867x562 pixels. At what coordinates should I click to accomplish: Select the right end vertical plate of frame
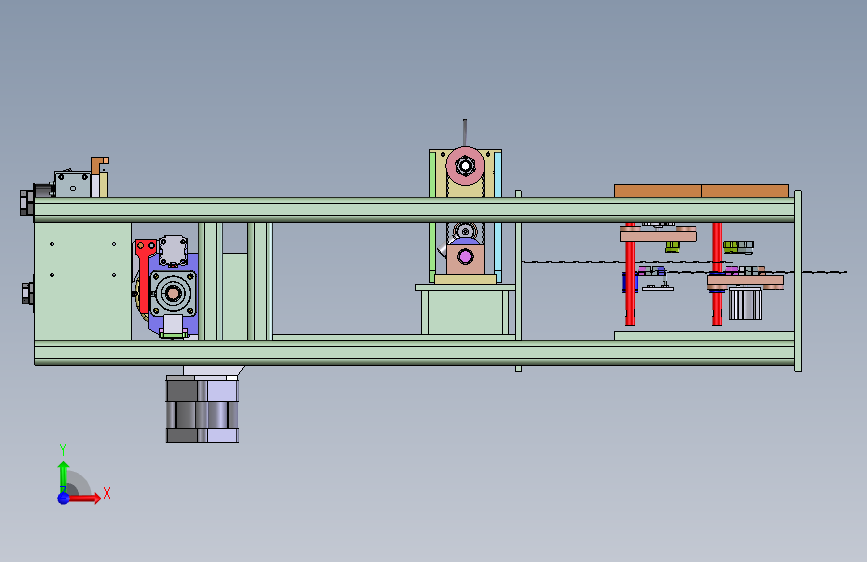coord(798,281)
